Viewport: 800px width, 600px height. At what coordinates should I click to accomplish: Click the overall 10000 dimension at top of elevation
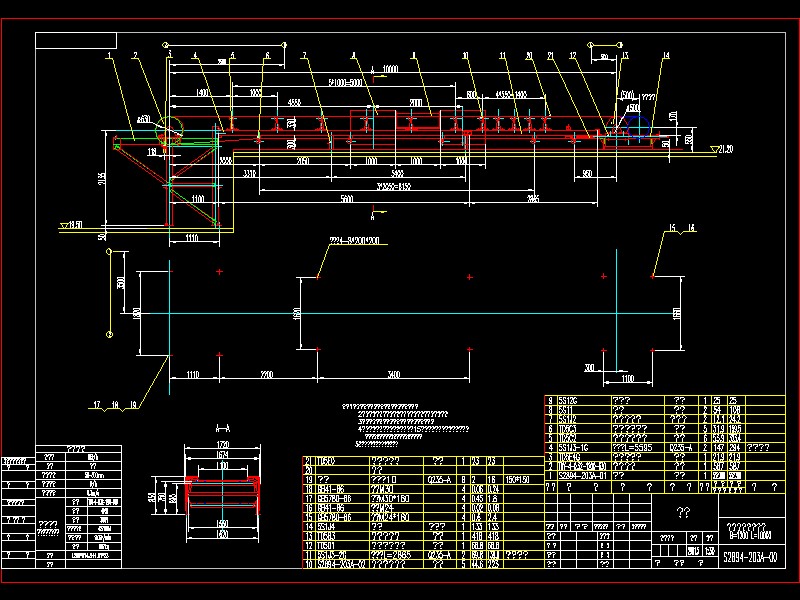pos(390,69)
